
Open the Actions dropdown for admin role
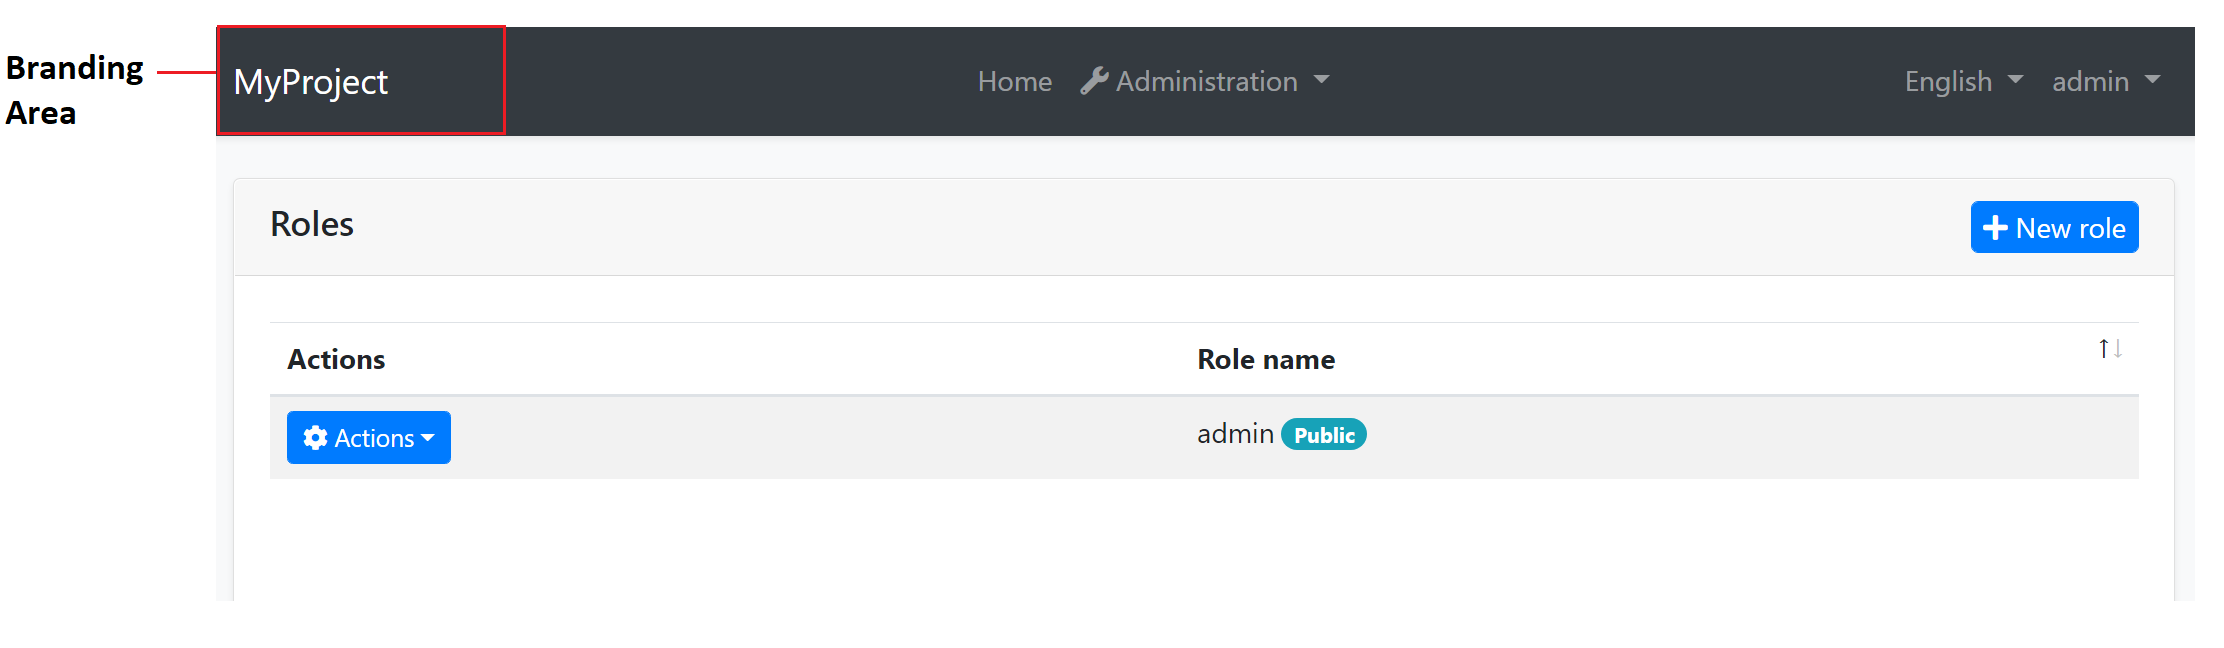(x=368, y=438)
